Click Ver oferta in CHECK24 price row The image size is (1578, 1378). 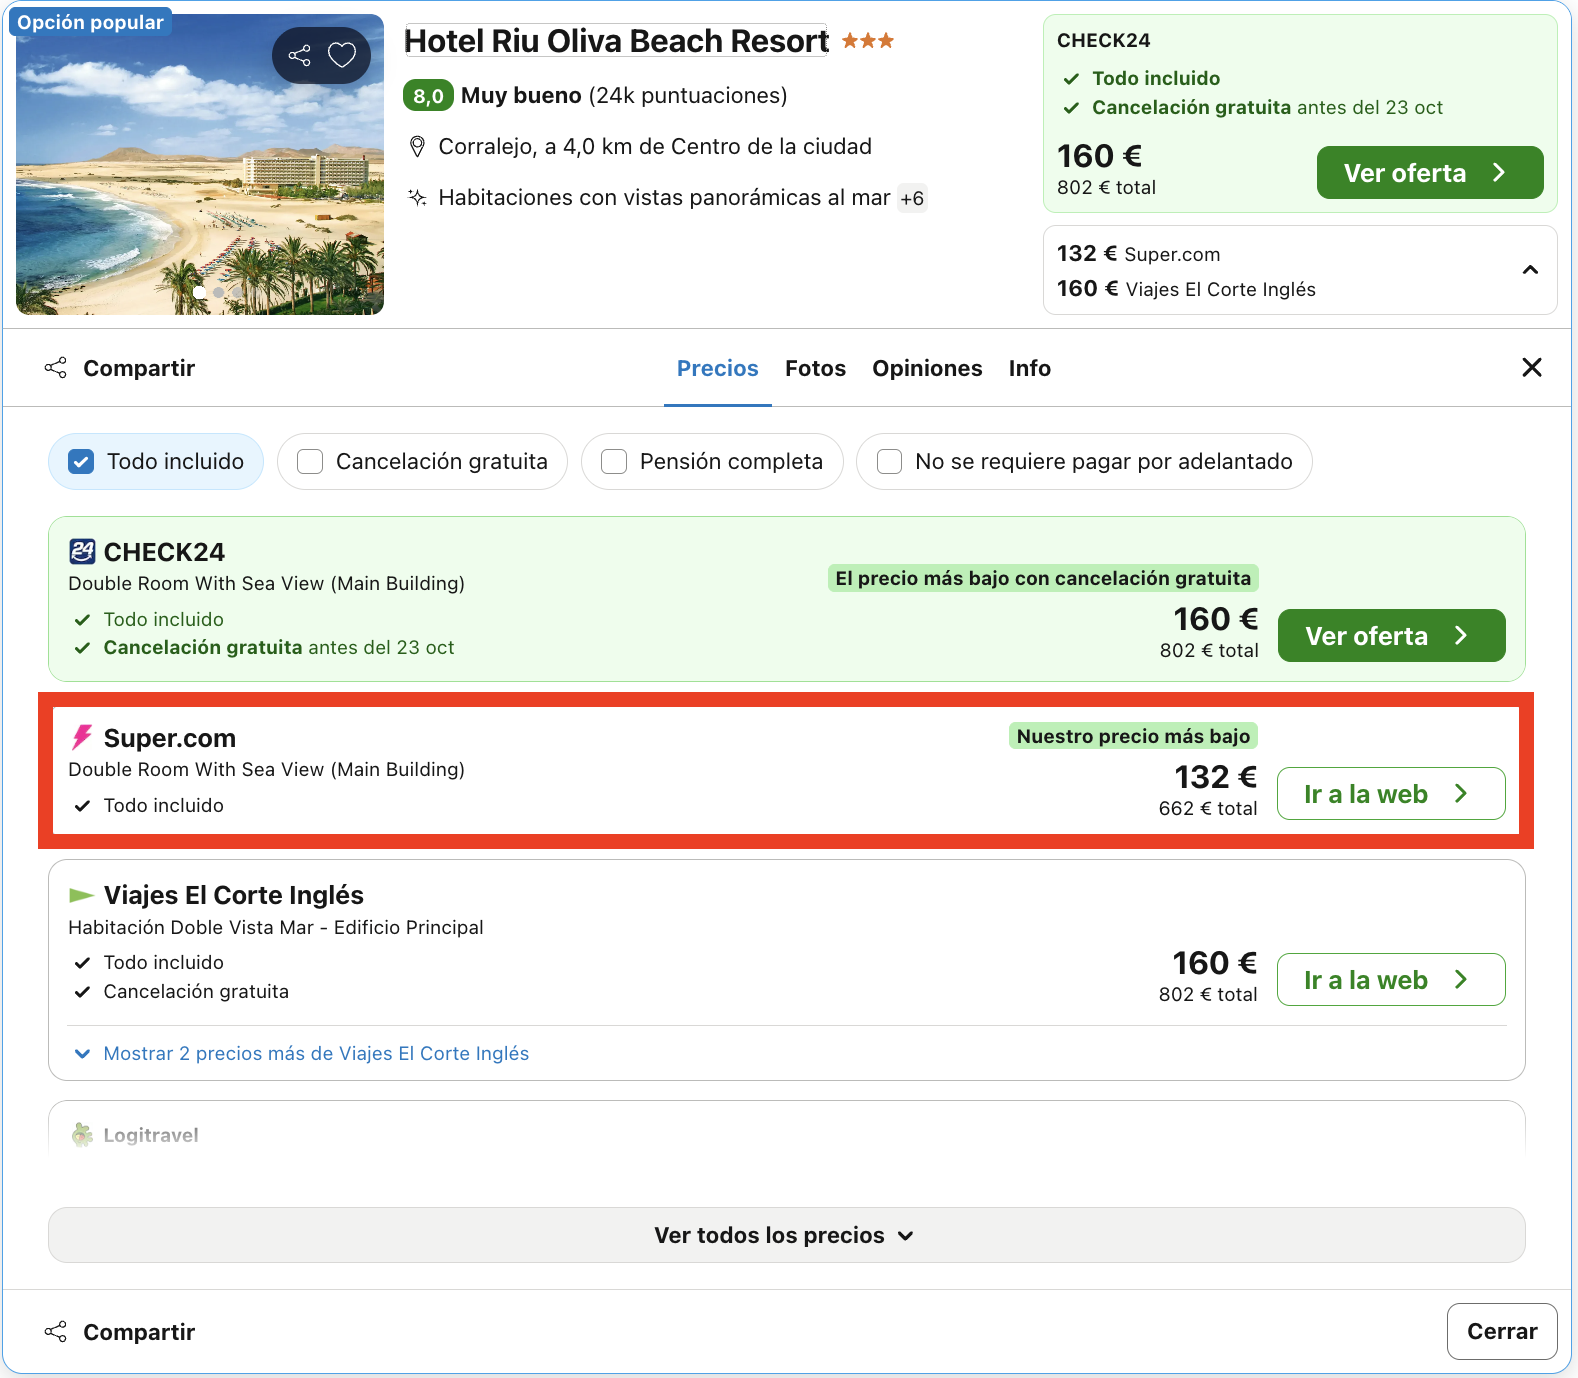pyautogui.click(x=1391, y=636)
